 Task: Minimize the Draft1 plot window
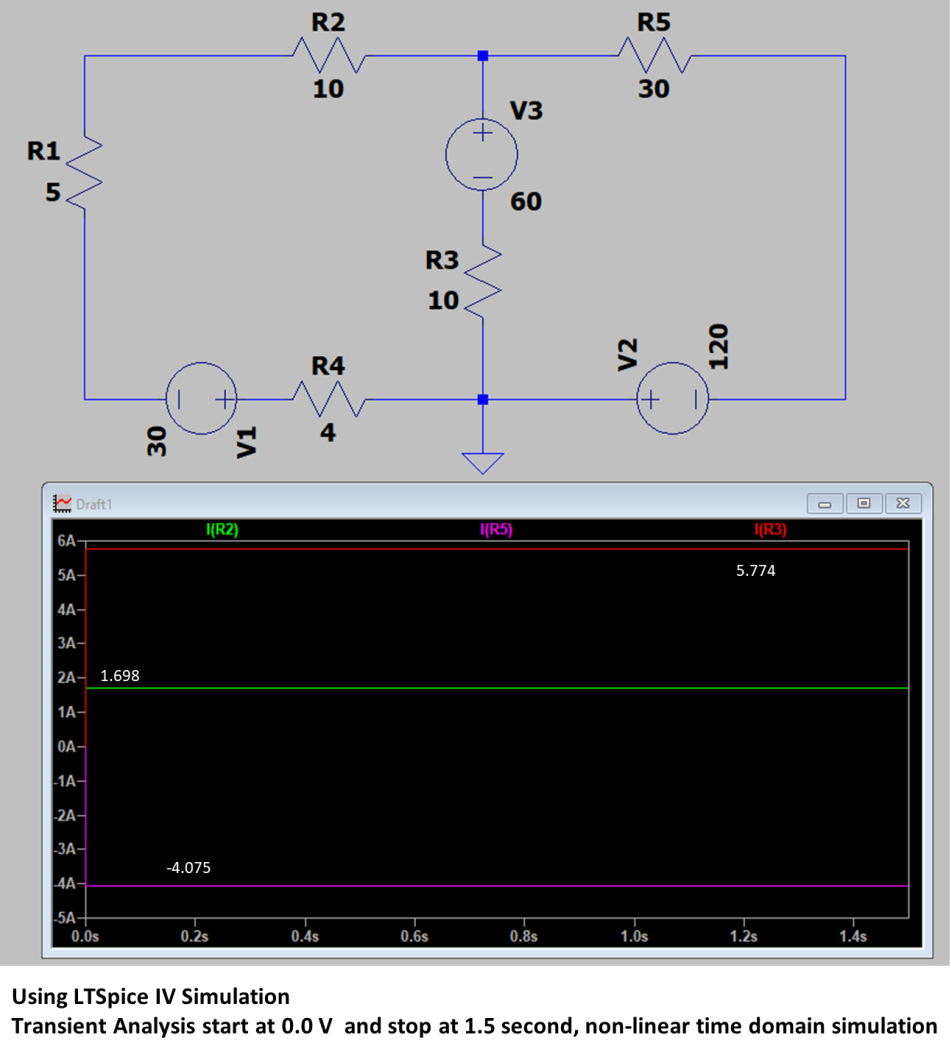[x=825, y=503]
